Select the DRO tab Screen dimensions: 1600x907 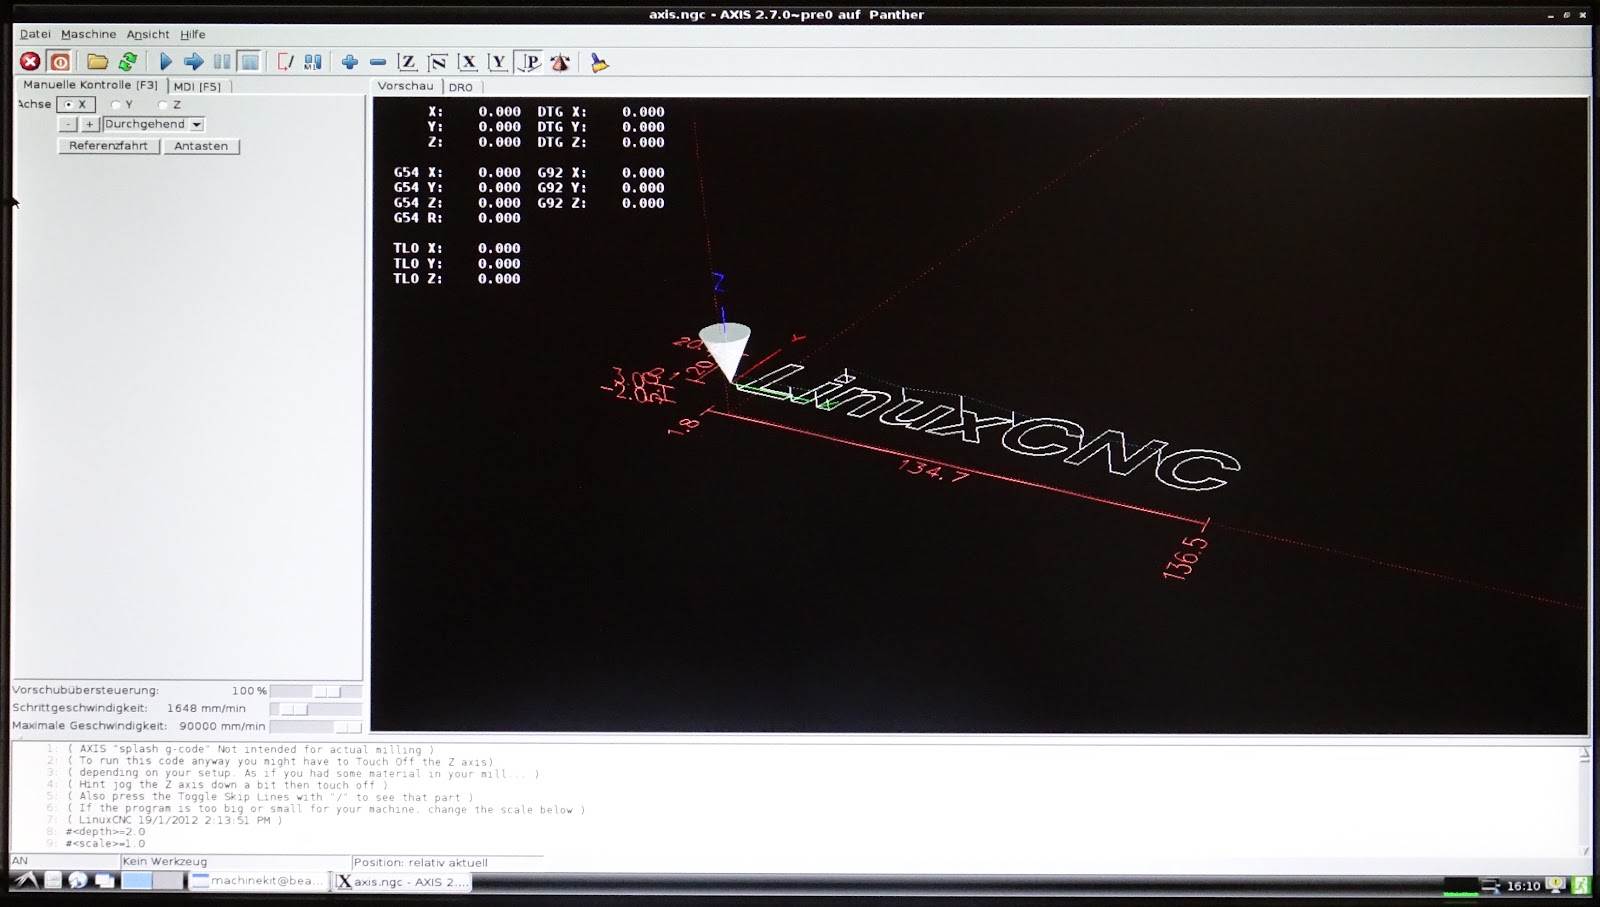(461, 87)
